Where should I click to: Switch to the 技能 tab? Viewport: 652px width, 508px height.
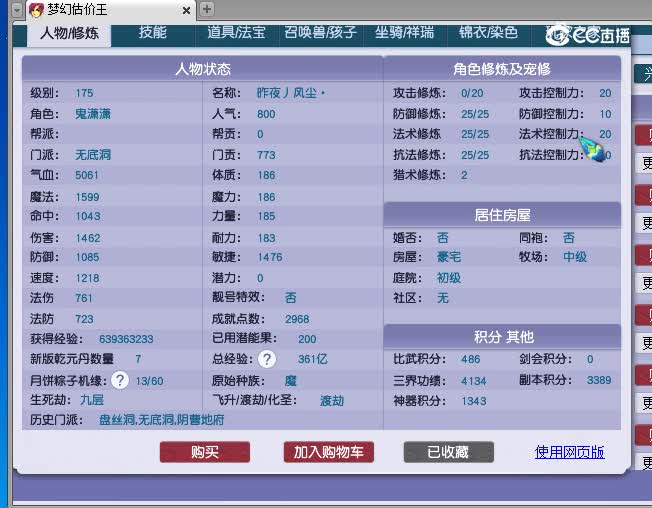coord(153,32)
